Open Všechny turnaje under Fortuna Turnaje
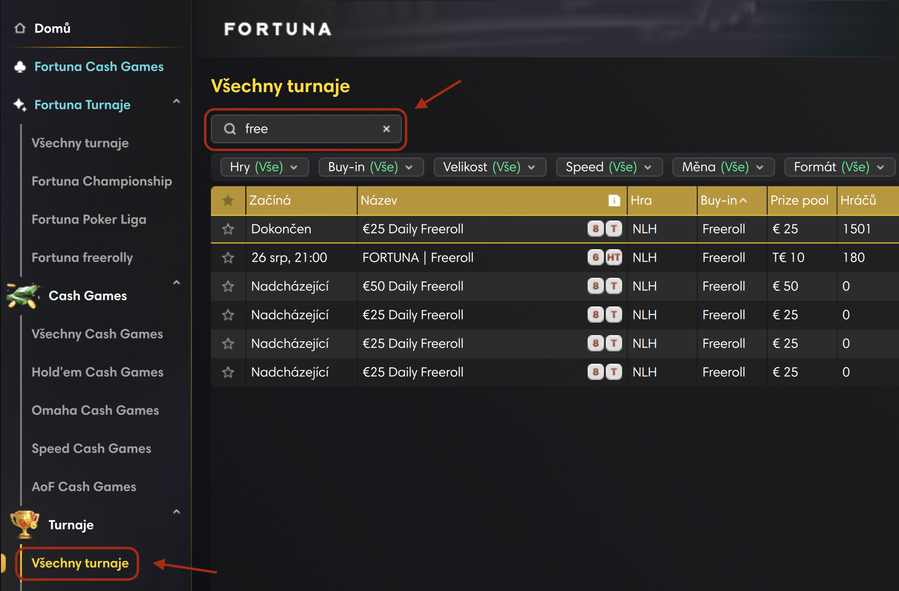This screenshot has width=899, height=591. point(80,143)
